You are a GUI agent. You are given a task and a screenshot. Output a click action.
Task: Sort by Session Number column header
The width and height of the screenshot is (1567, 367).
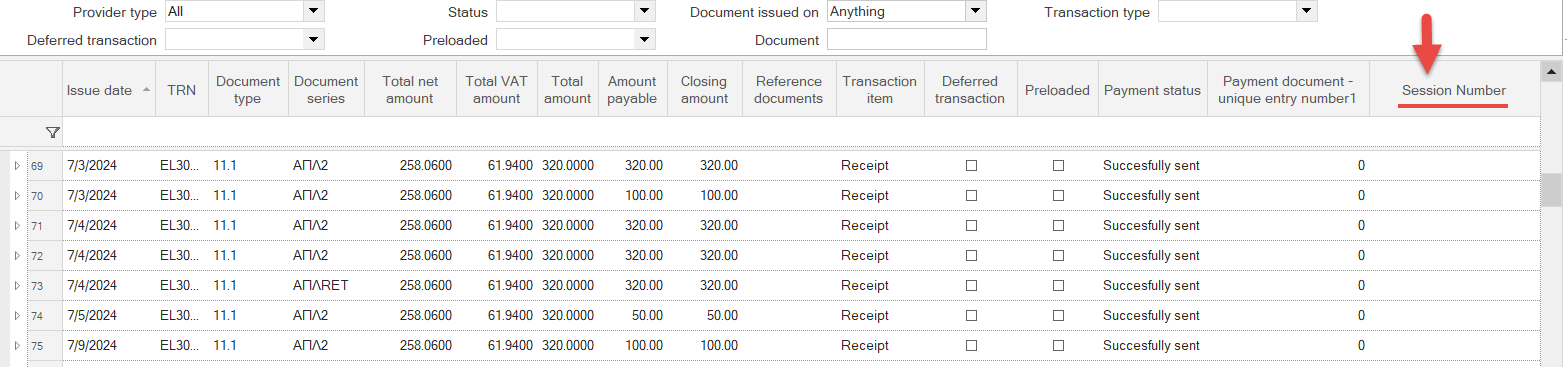[1453, 90]
